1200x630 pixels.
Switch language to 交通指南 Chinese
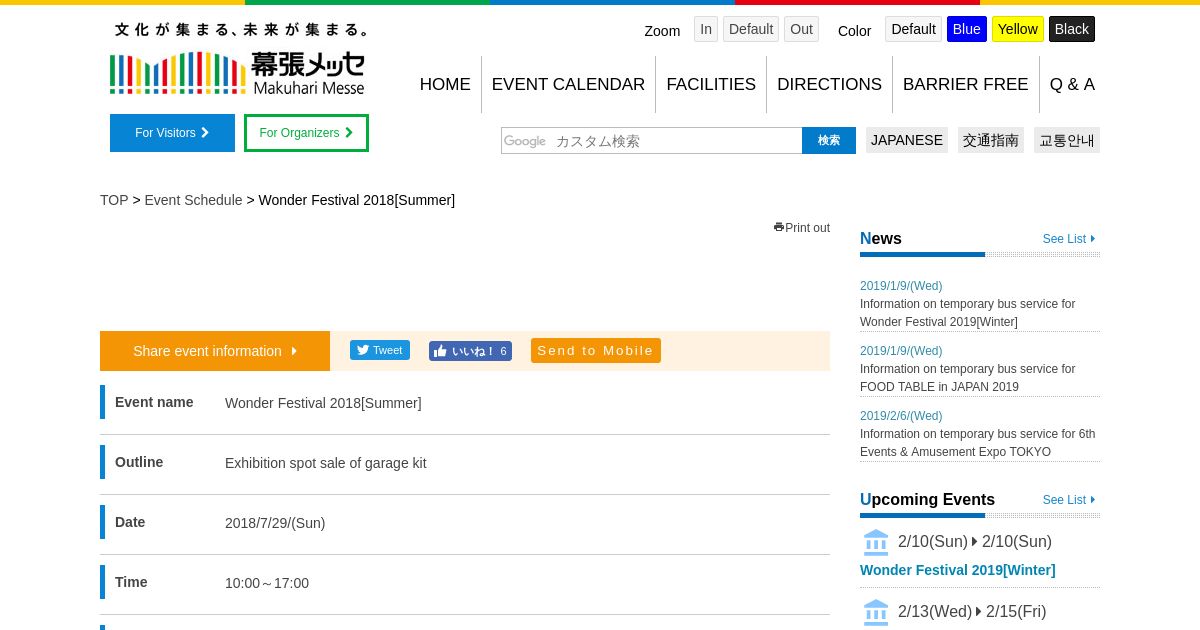pyautogui.click(x=991, y=140)
